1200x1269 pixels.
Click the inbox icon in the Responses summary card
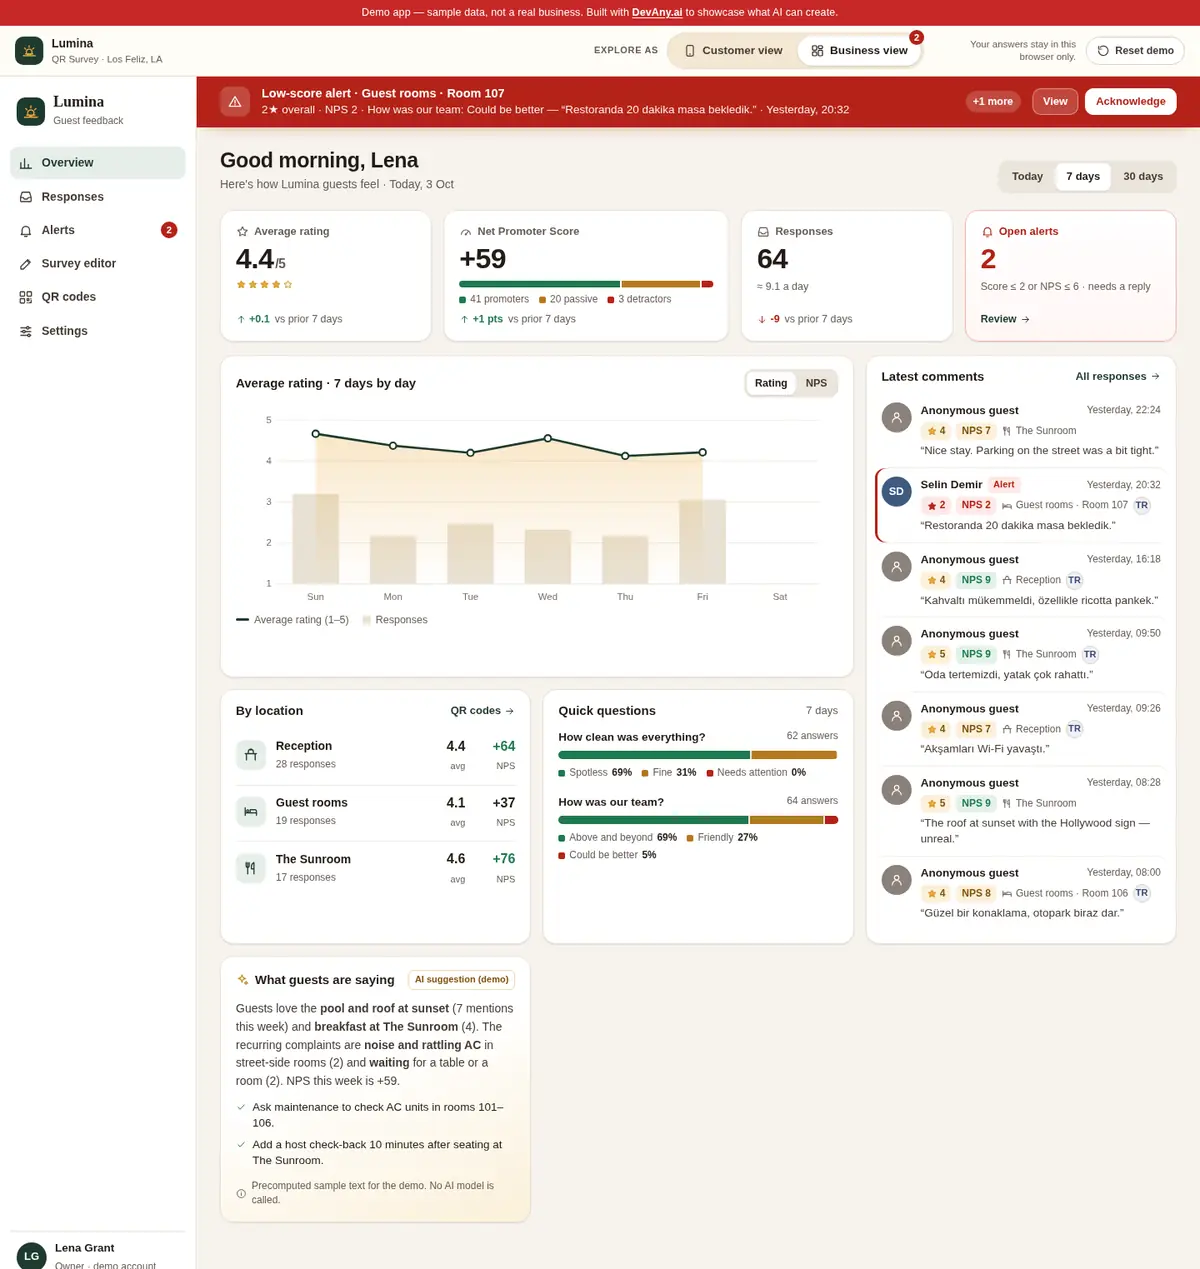(x=763, y=232)
